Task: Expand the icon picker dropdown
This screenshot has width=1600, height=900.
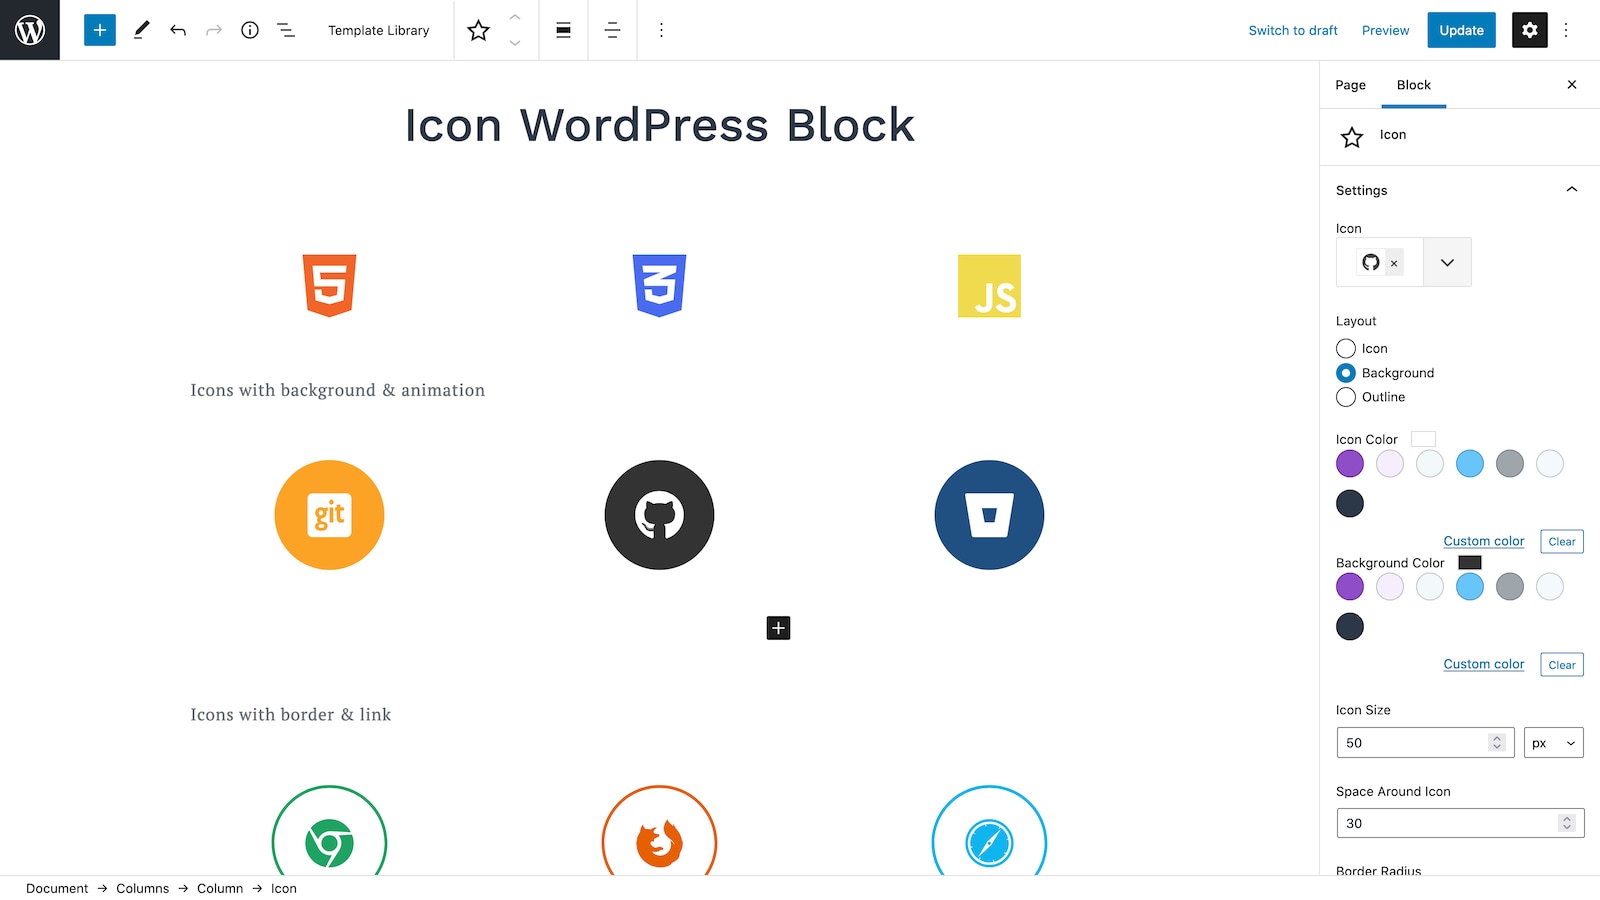Action: click(1447, 262)
